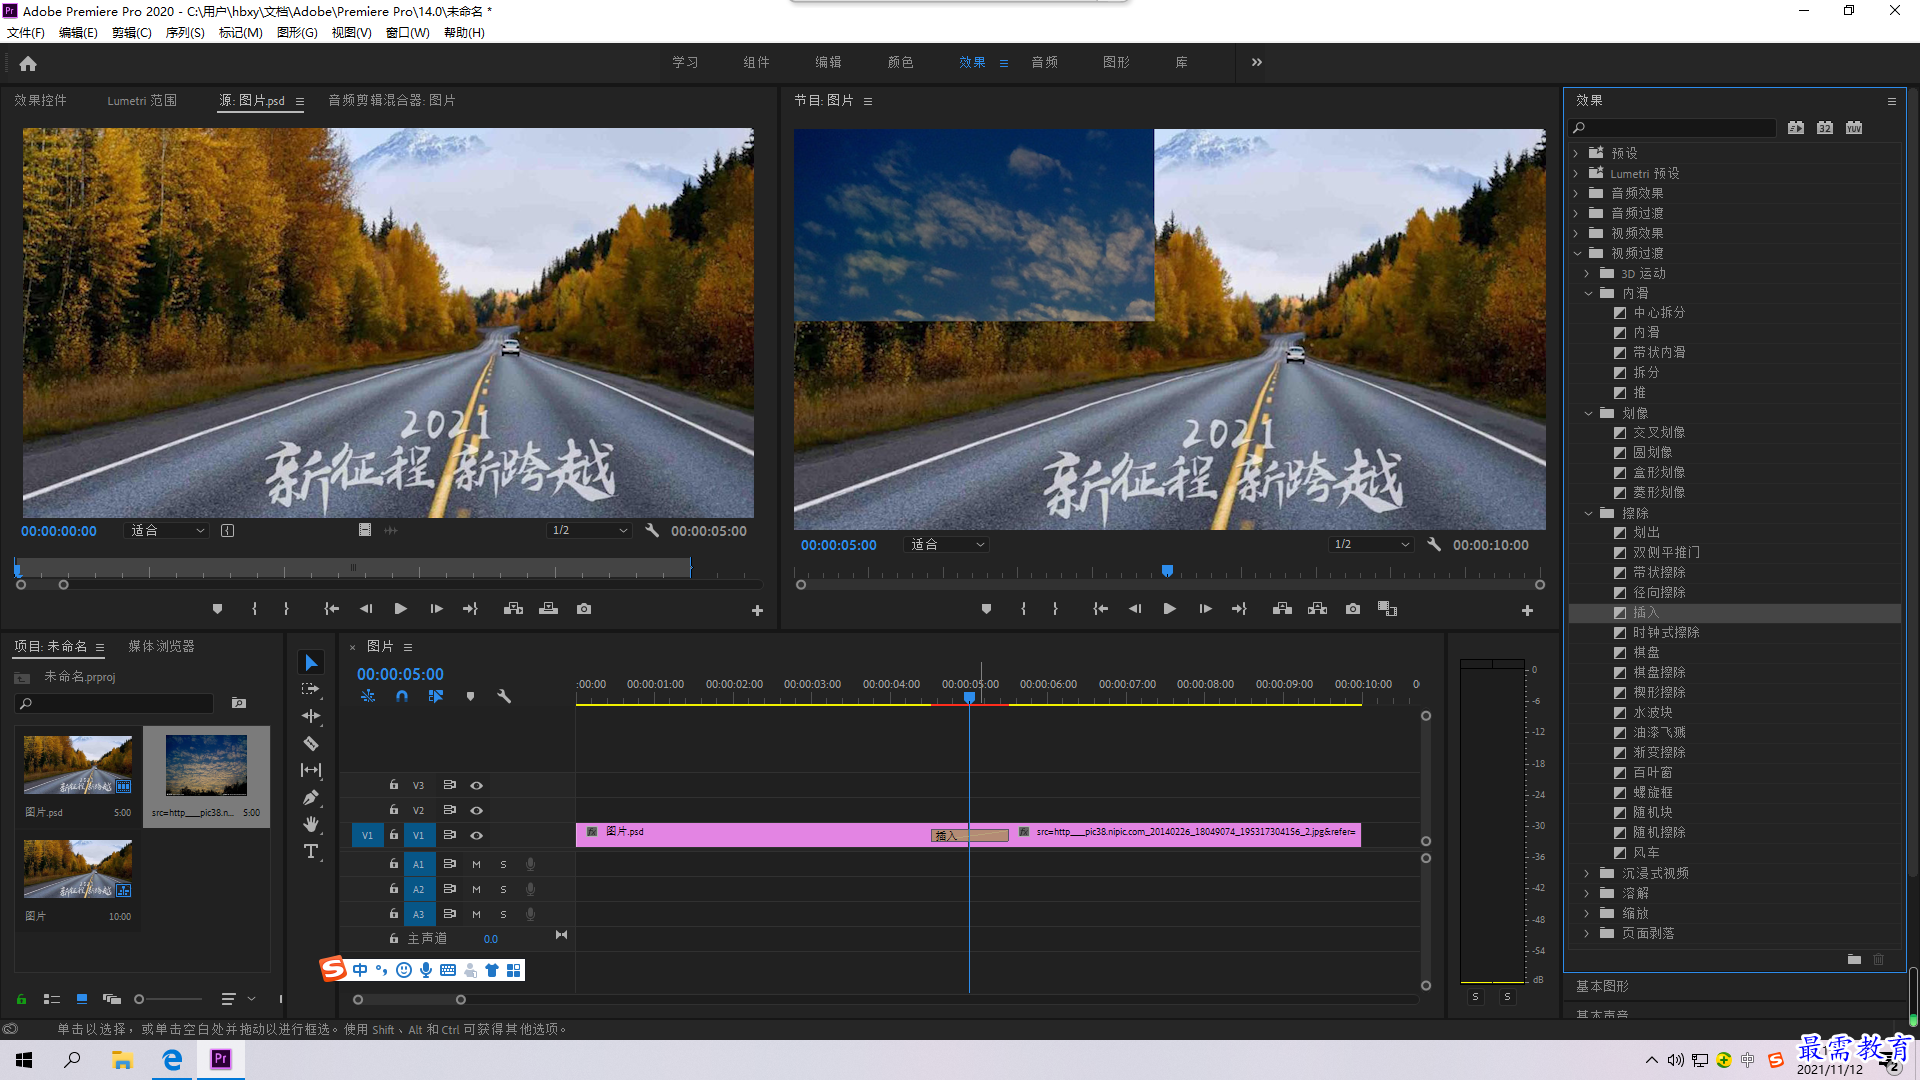Toggle lock on track V3
This screenshot has height=1080, width=1920.
pos(394,786)
